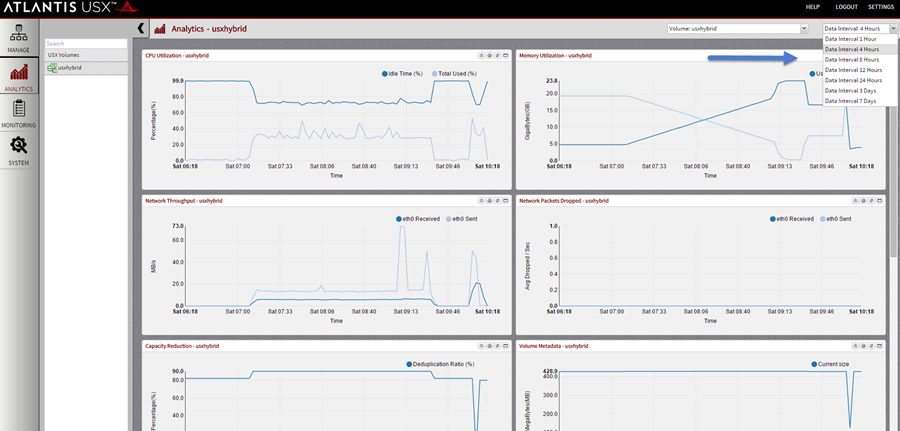The height and width of the screenshot is (431, 900).
Task: Toggle the Idle Time (%) series legend
Action: pos(402,73)
